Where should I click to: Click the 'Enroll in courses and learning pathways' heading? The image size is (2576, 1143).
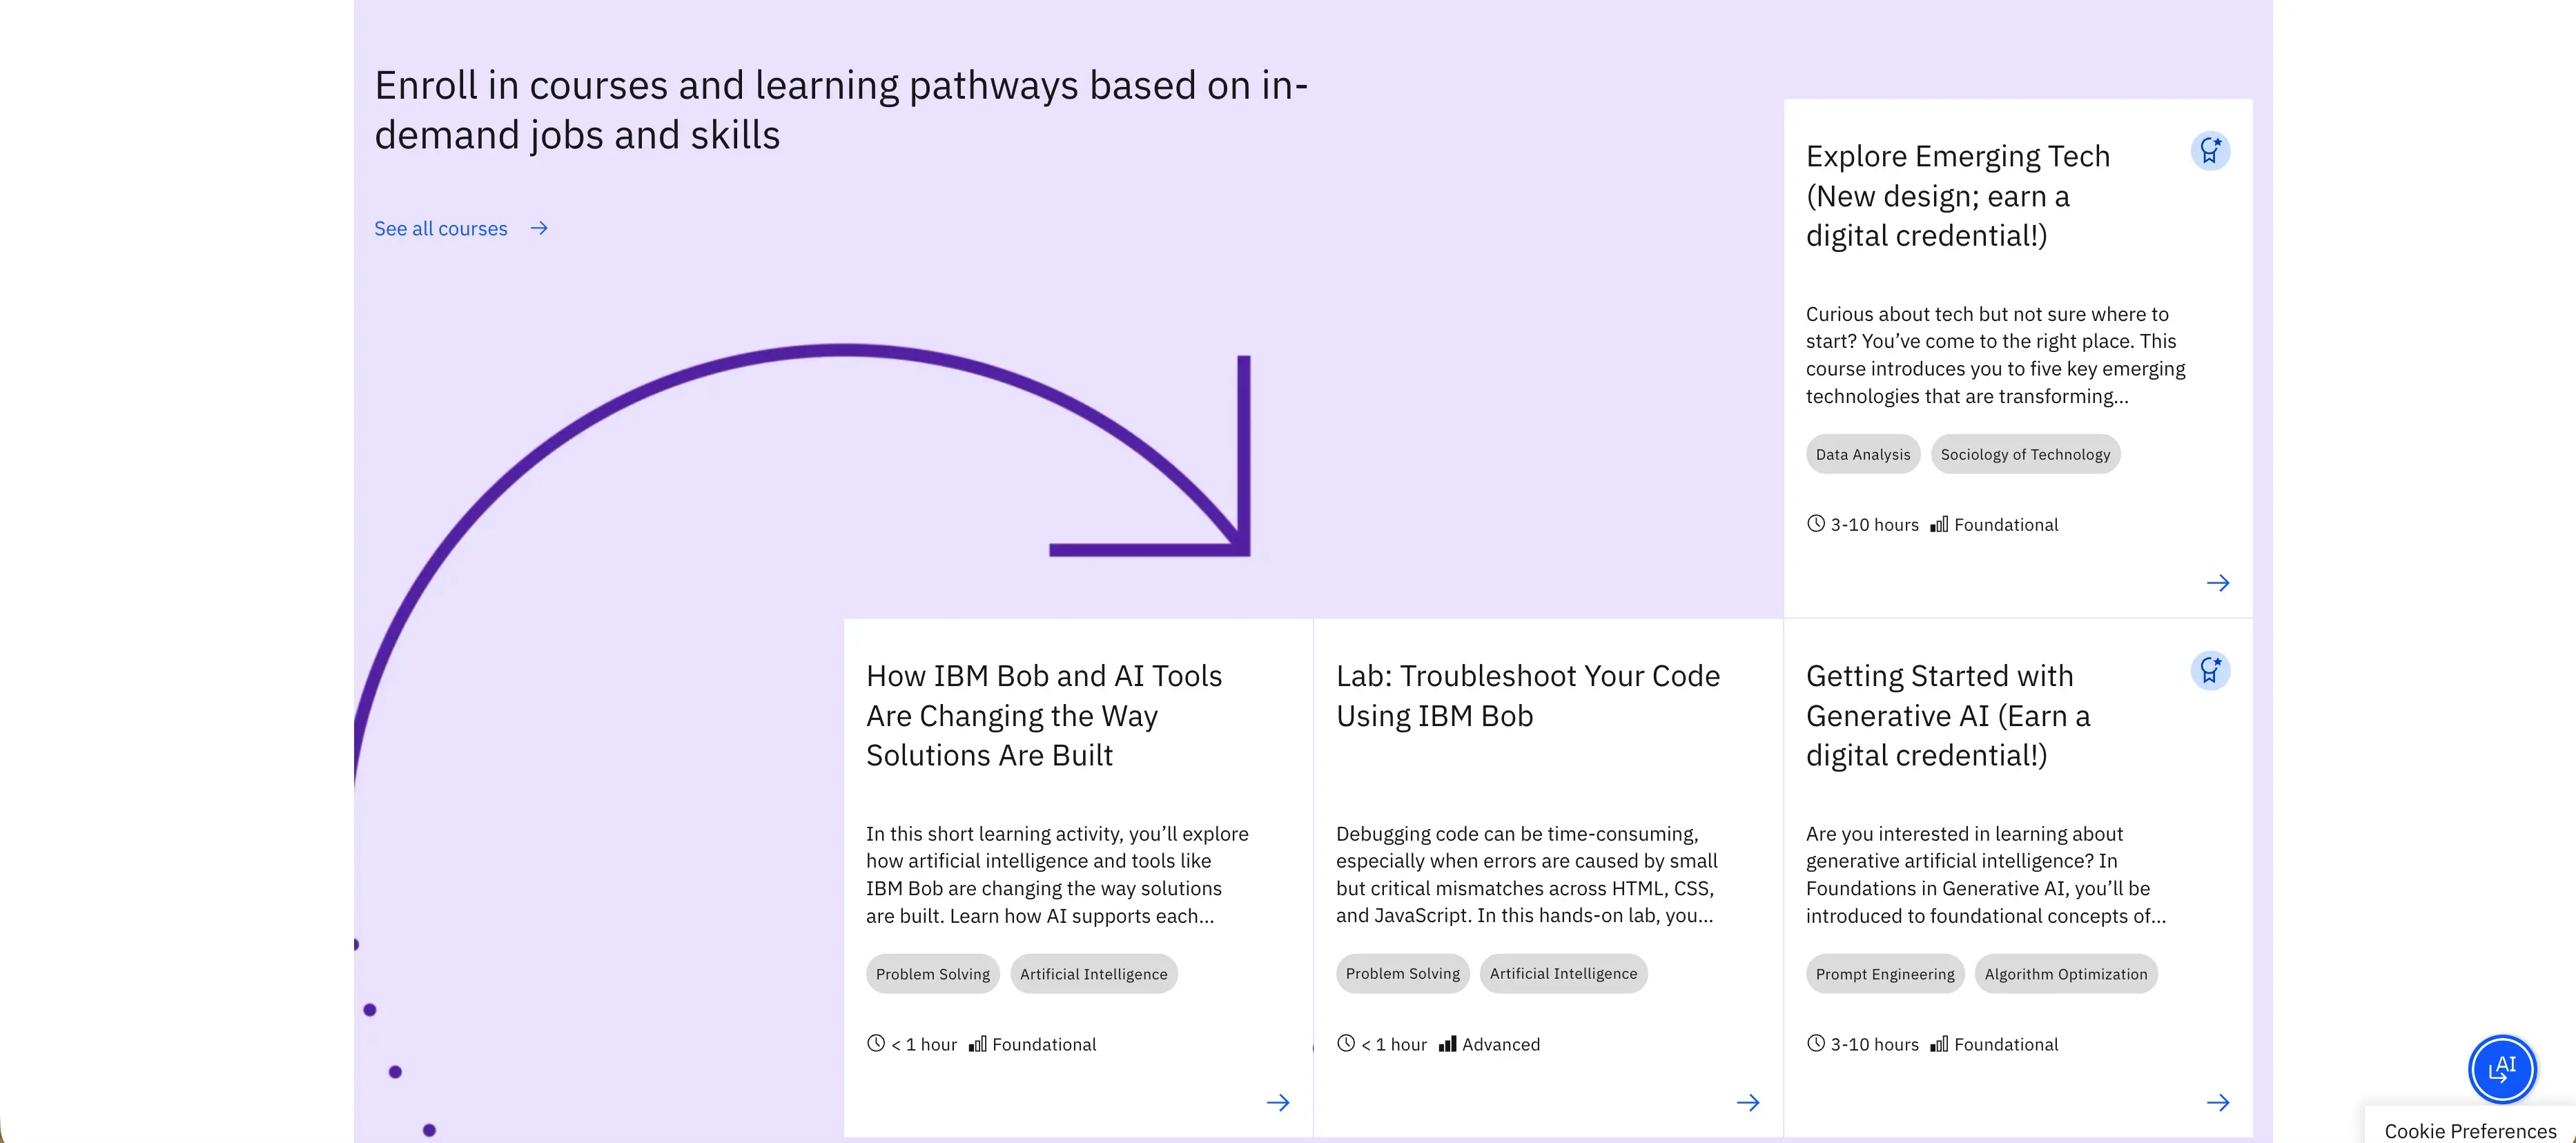(841, 110)
